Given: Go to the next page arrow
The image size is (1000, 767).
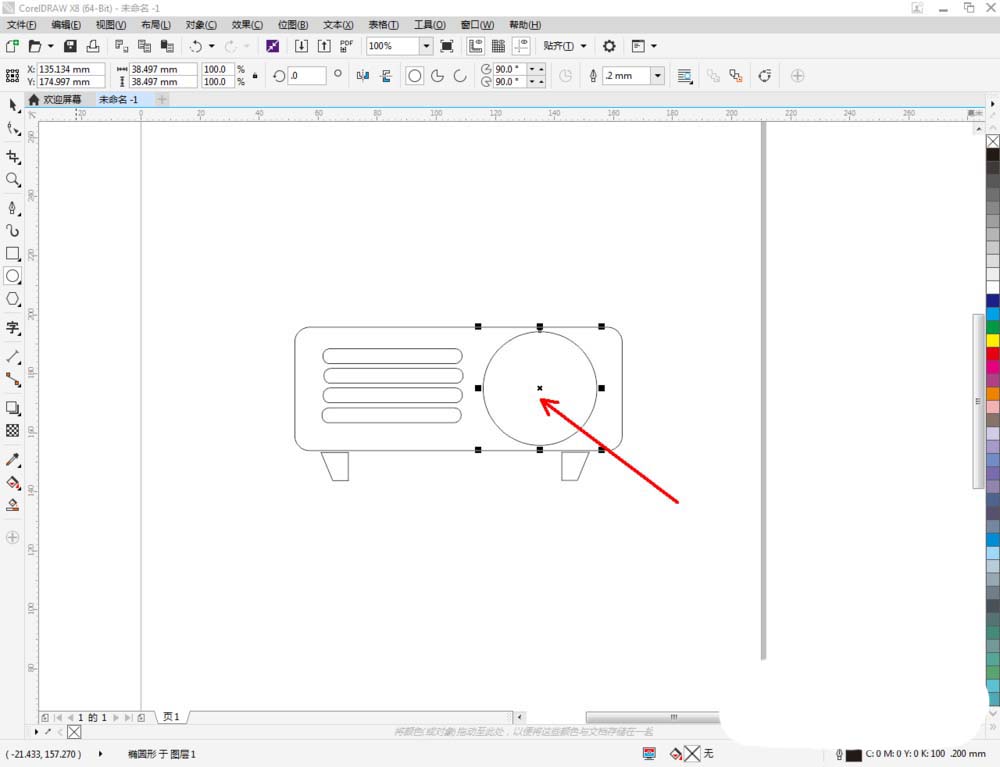Looking at the screenshot, I should tap(115, 717).
